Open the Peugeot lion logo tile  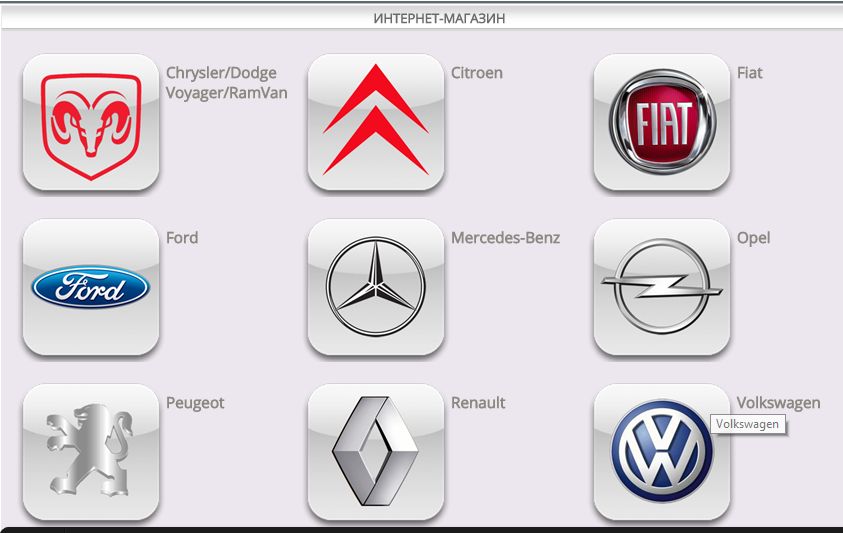point(91,452)
